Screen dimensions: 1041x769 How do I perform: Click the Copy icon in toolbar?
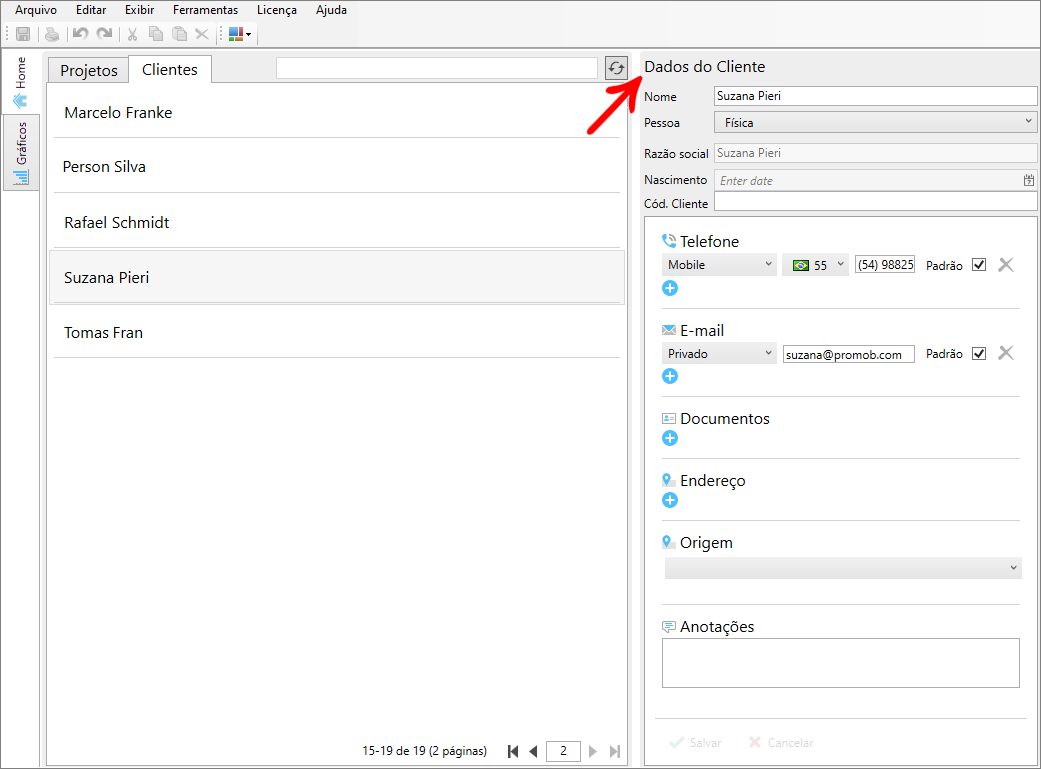(156, 34)
